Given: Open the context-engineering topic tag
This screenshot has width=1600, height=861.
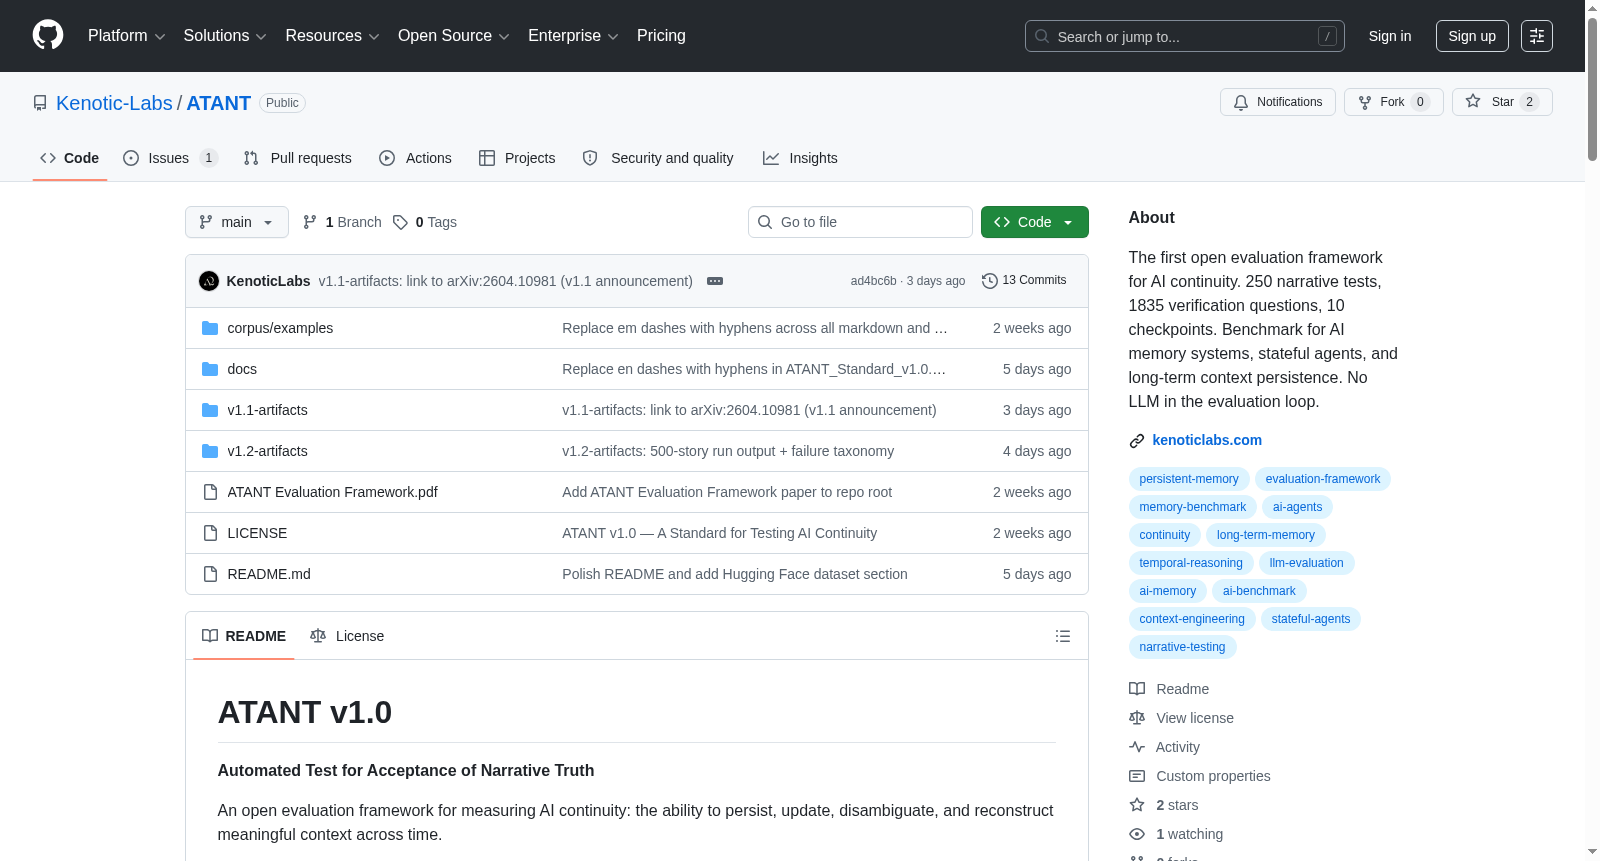Looking at the screenshot, I should (x=1192, y=619).
